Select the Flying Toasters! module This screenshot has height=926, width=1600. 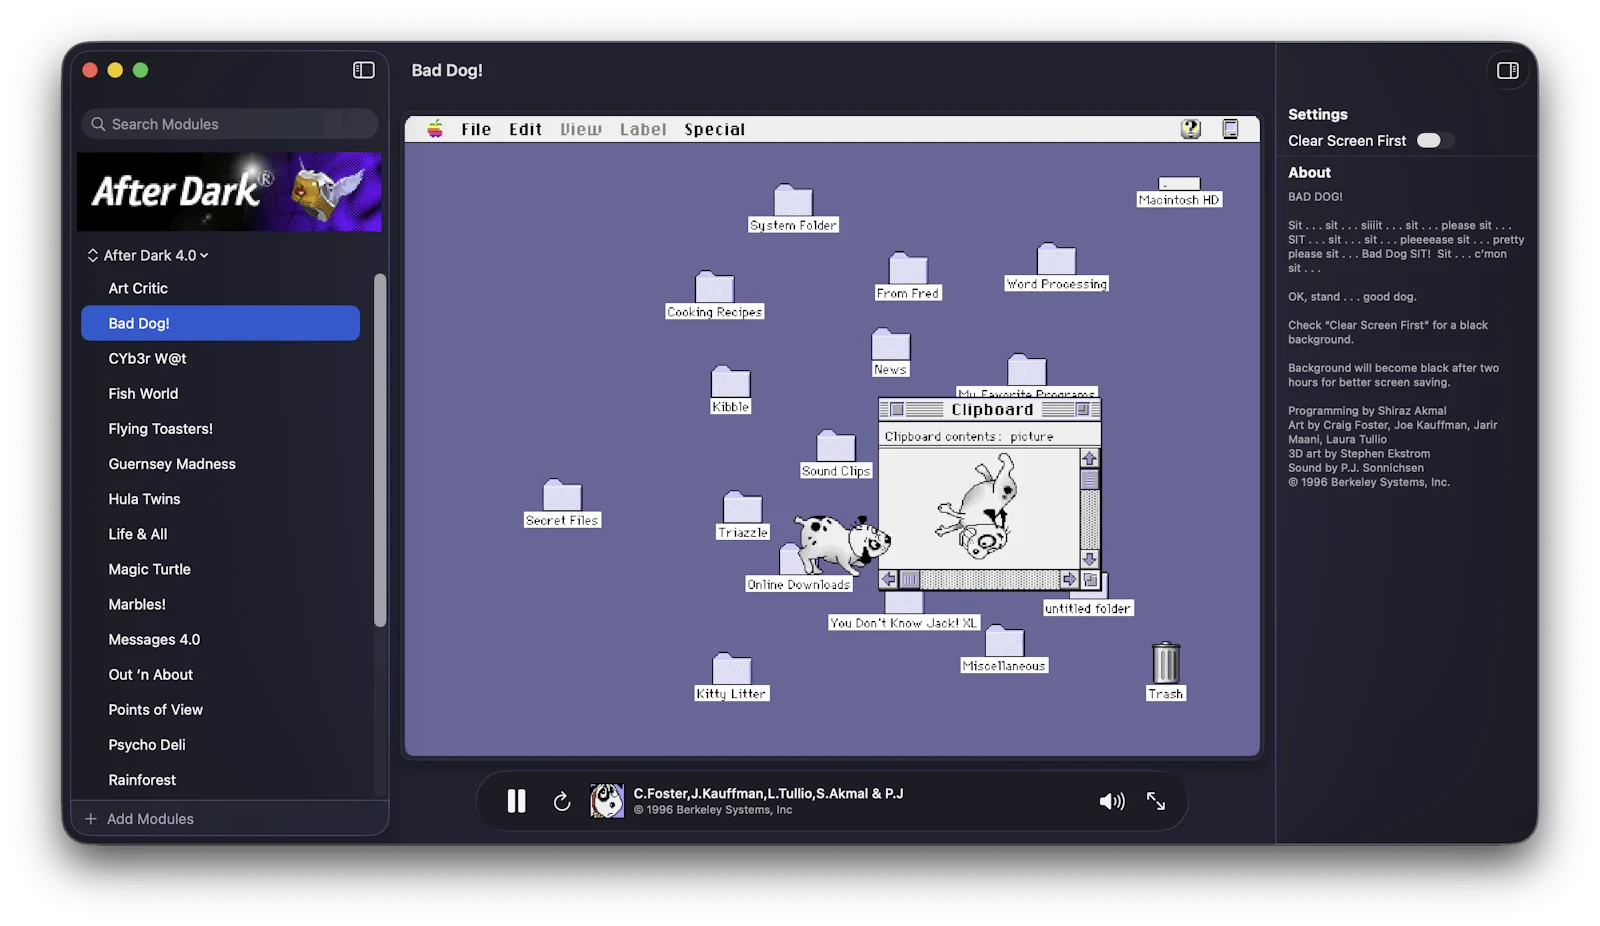(220, 428)
